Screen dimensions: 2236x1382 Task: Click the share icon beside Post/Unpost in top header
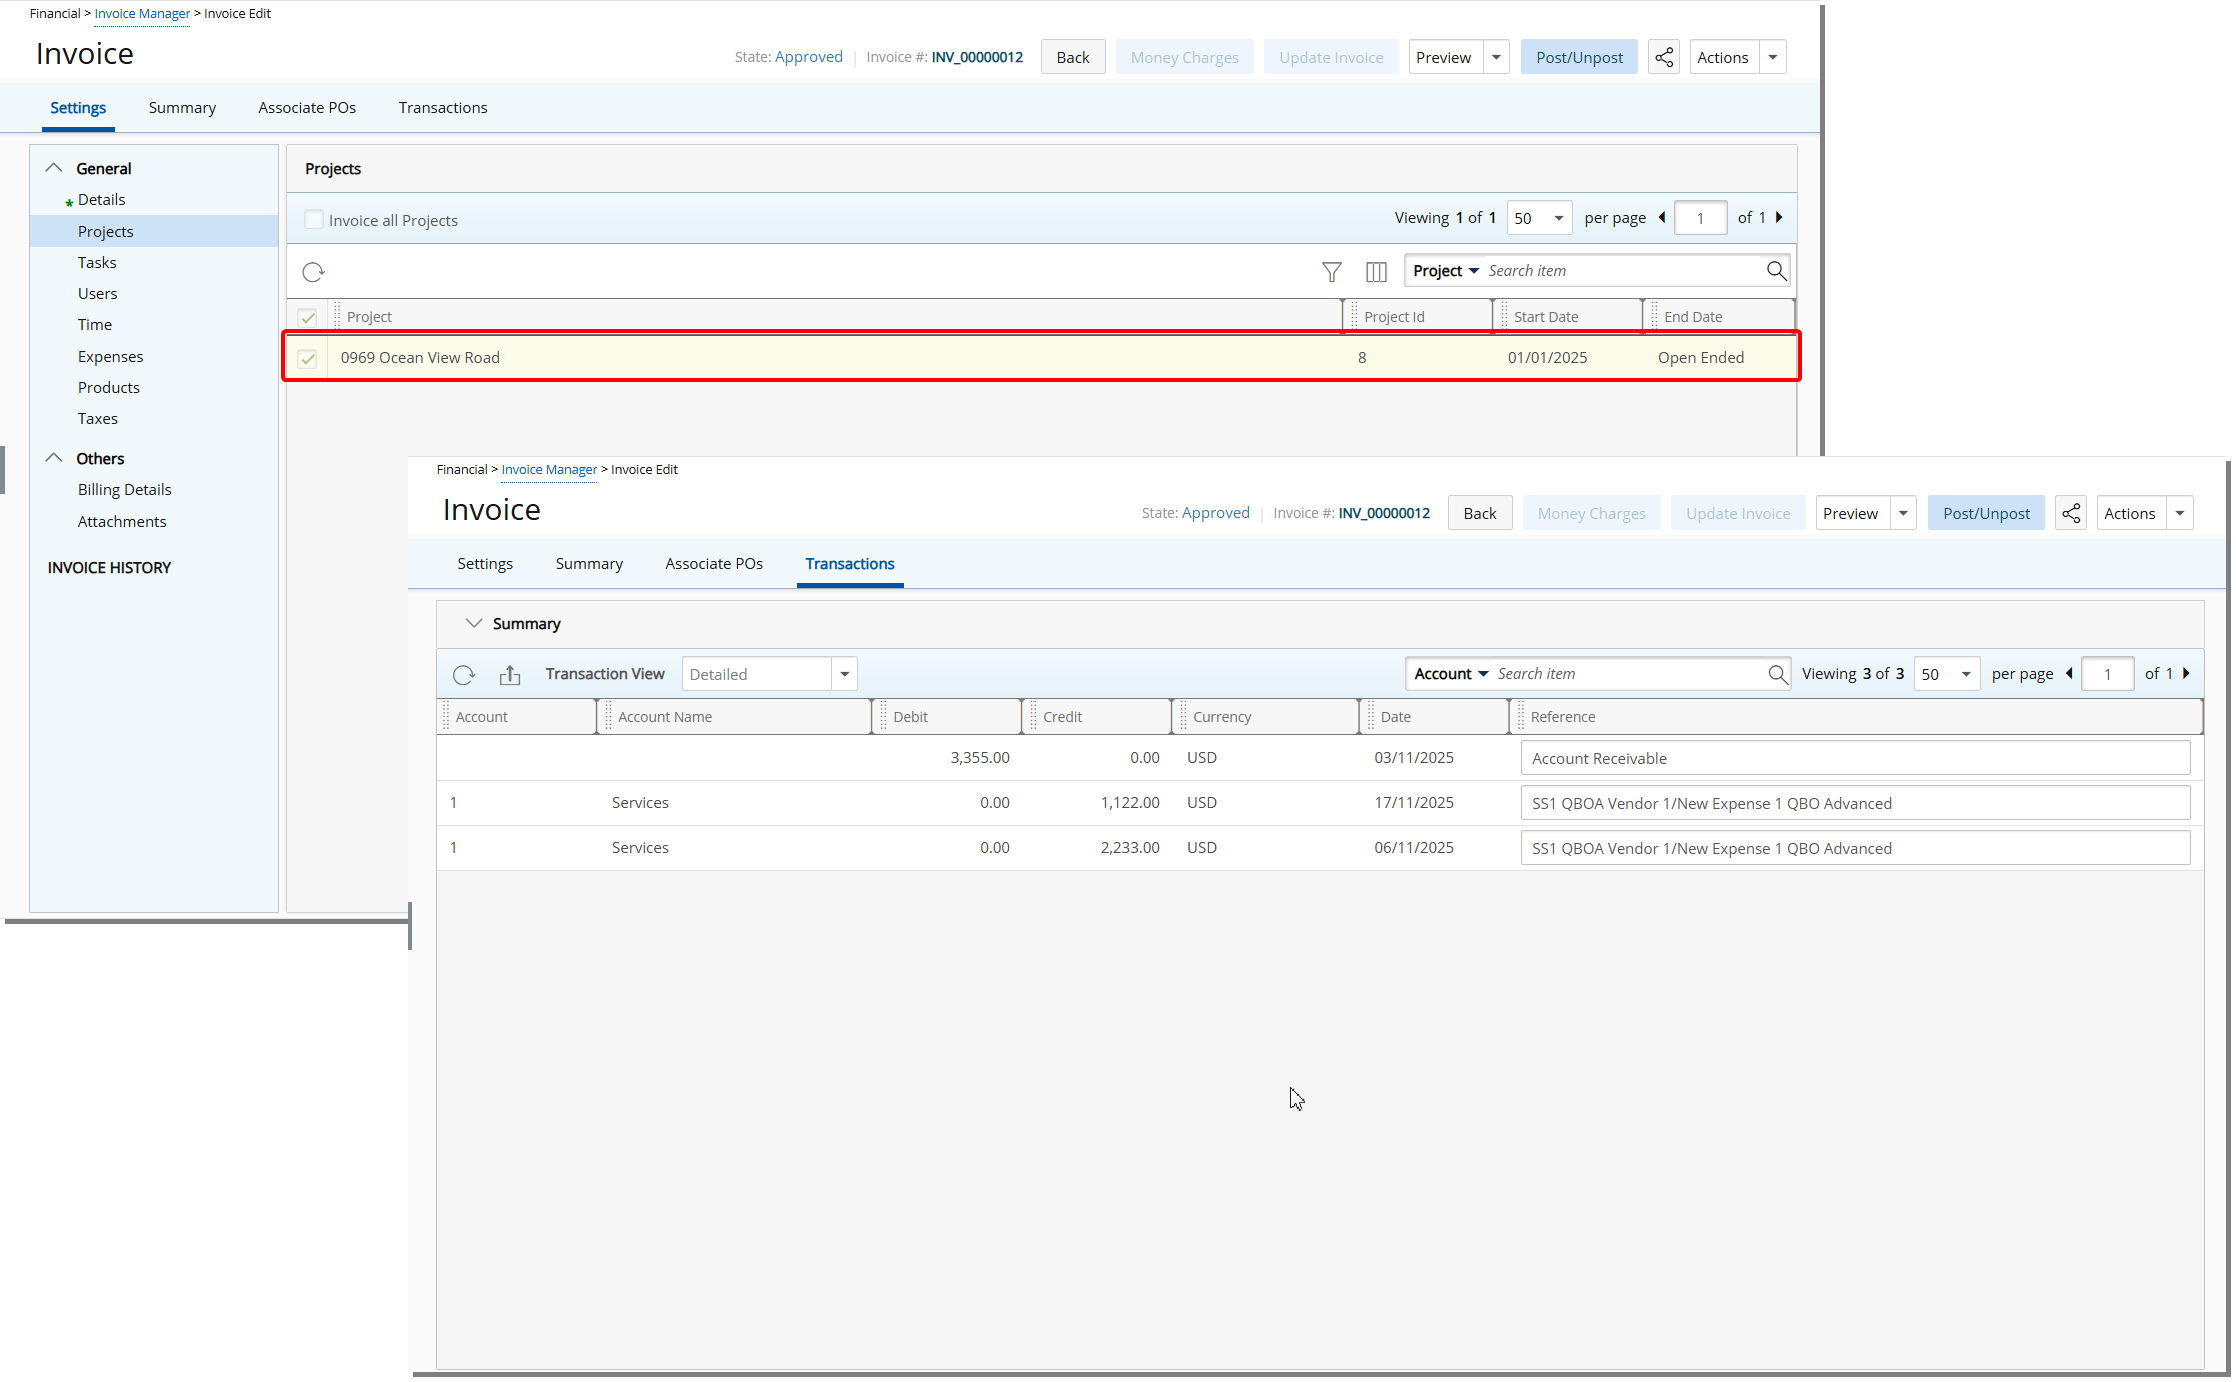point(1664,57)
